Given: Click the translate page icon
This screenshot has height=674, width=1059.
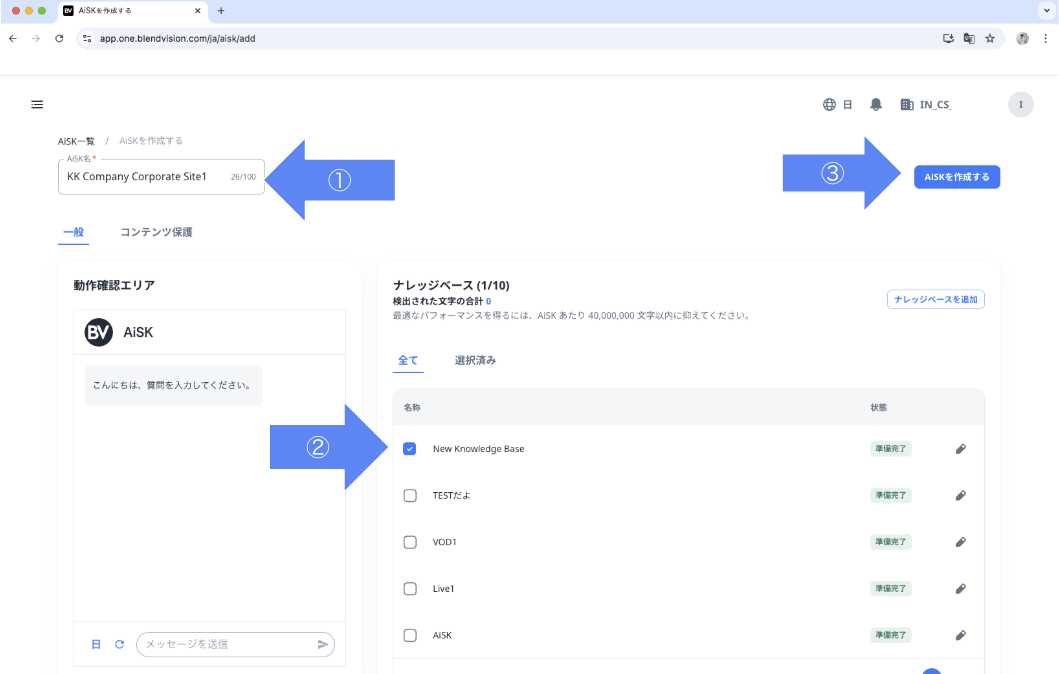Looking at the screenshot, I should tap(969, 38).
